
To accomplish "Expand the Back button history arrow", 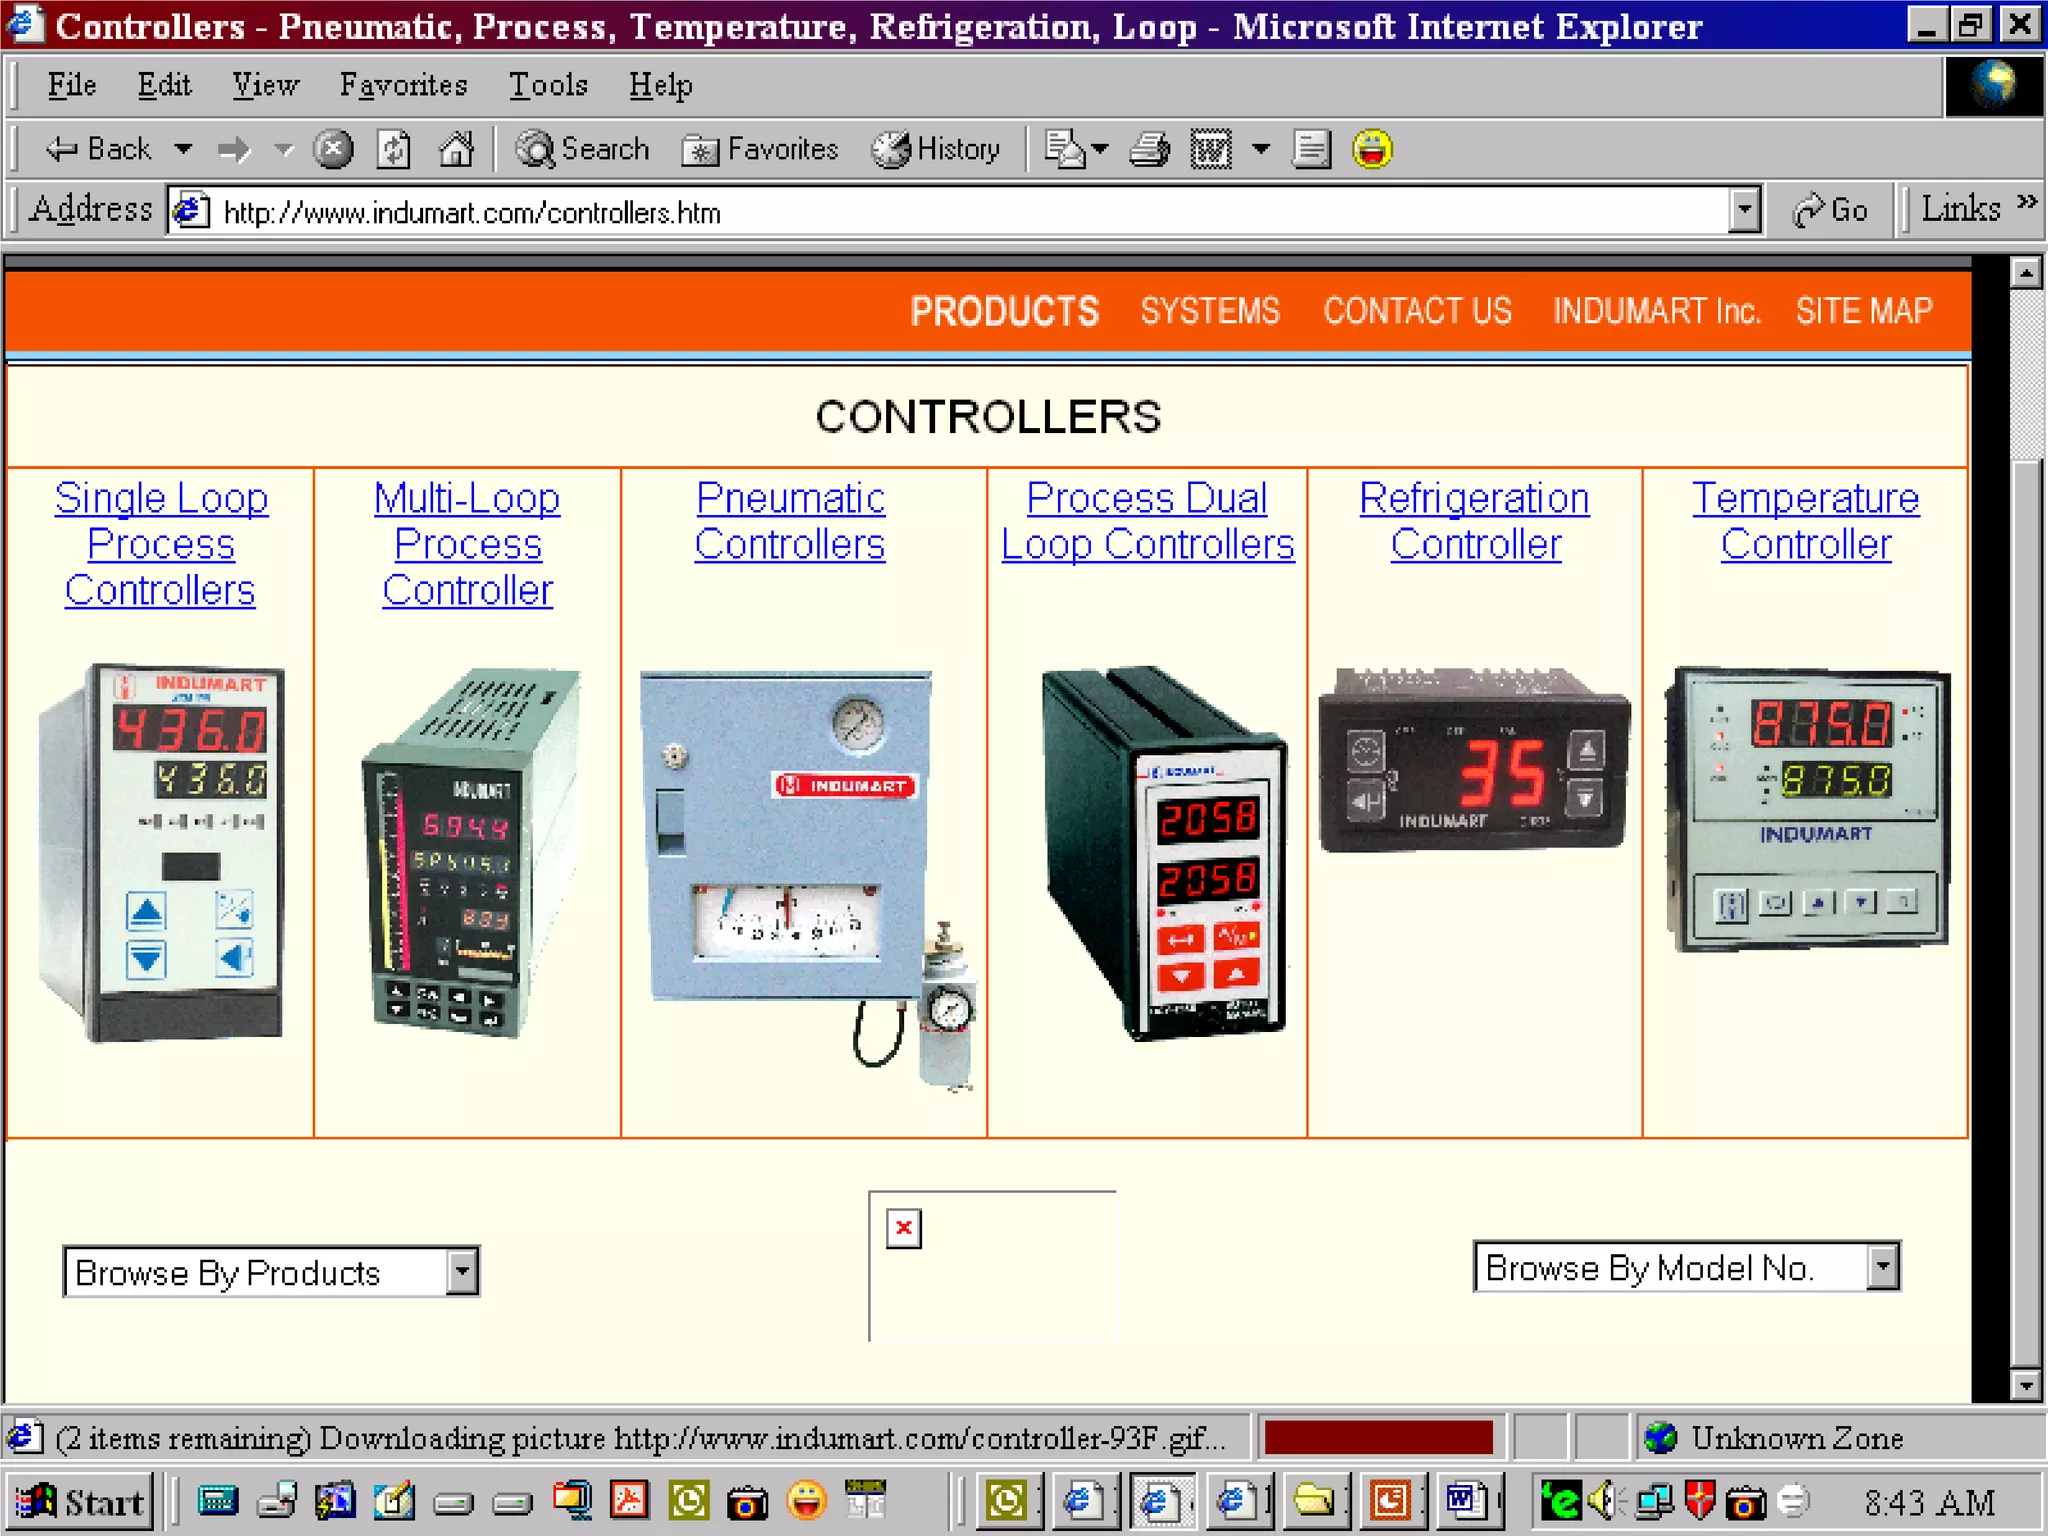I will pos(183,150).
